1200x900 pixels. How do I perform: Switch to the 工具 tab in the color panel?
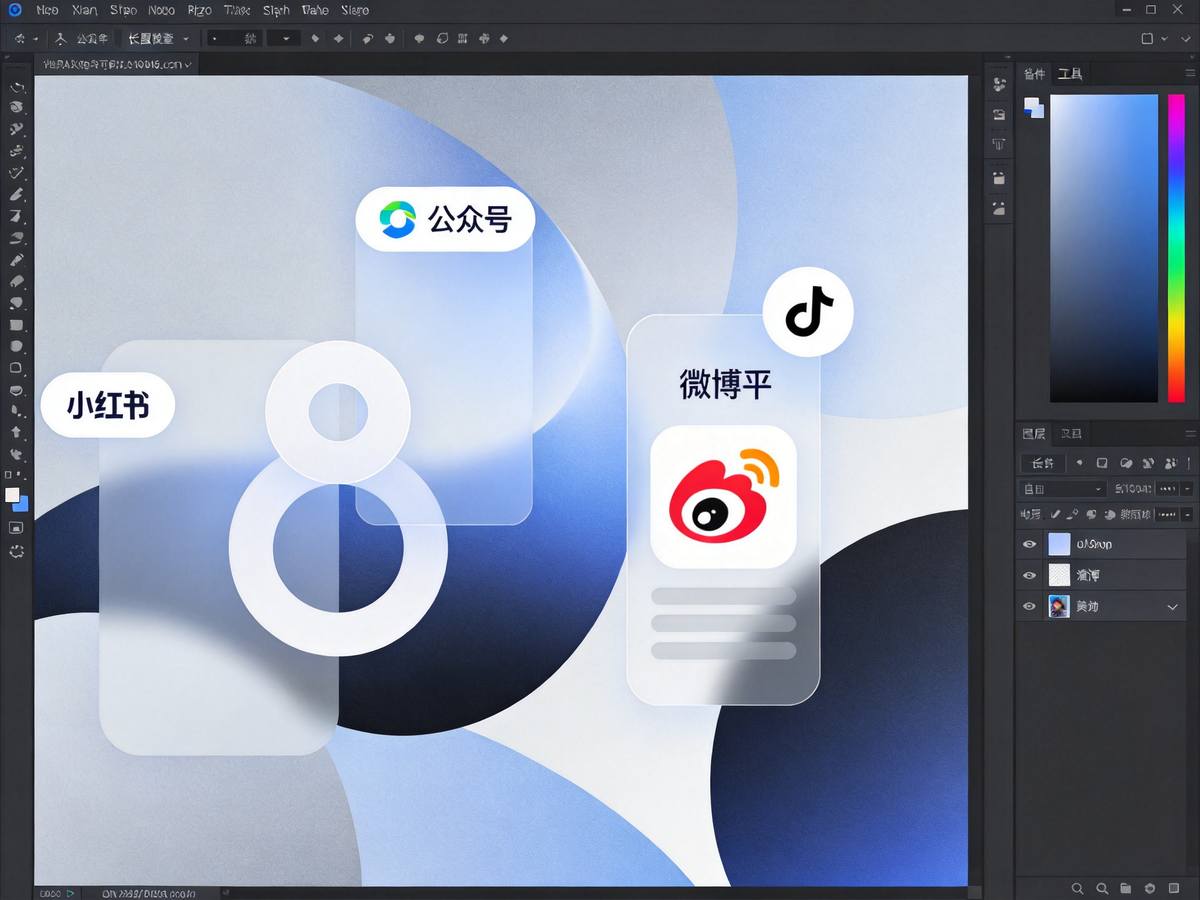pyautogui.click(x=1070, y=74)
